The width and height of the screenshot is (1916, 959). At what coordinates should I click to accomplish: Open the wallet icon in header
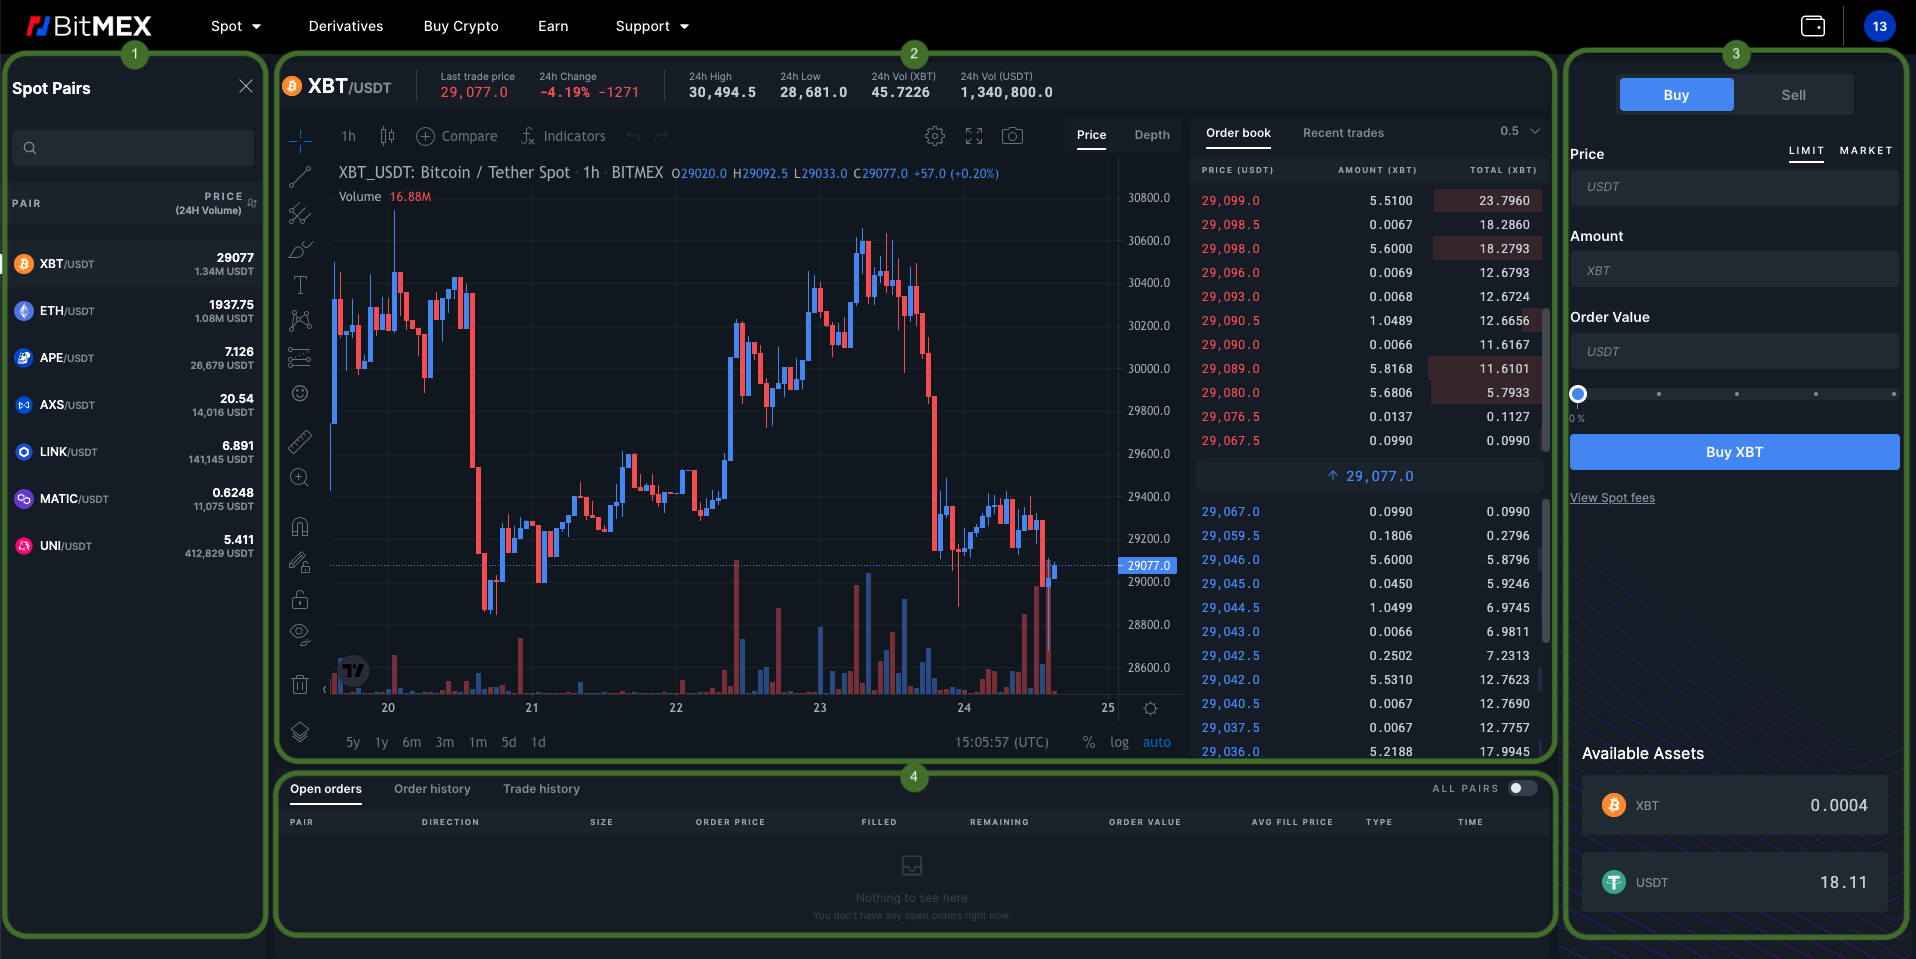click(1812, 26)
